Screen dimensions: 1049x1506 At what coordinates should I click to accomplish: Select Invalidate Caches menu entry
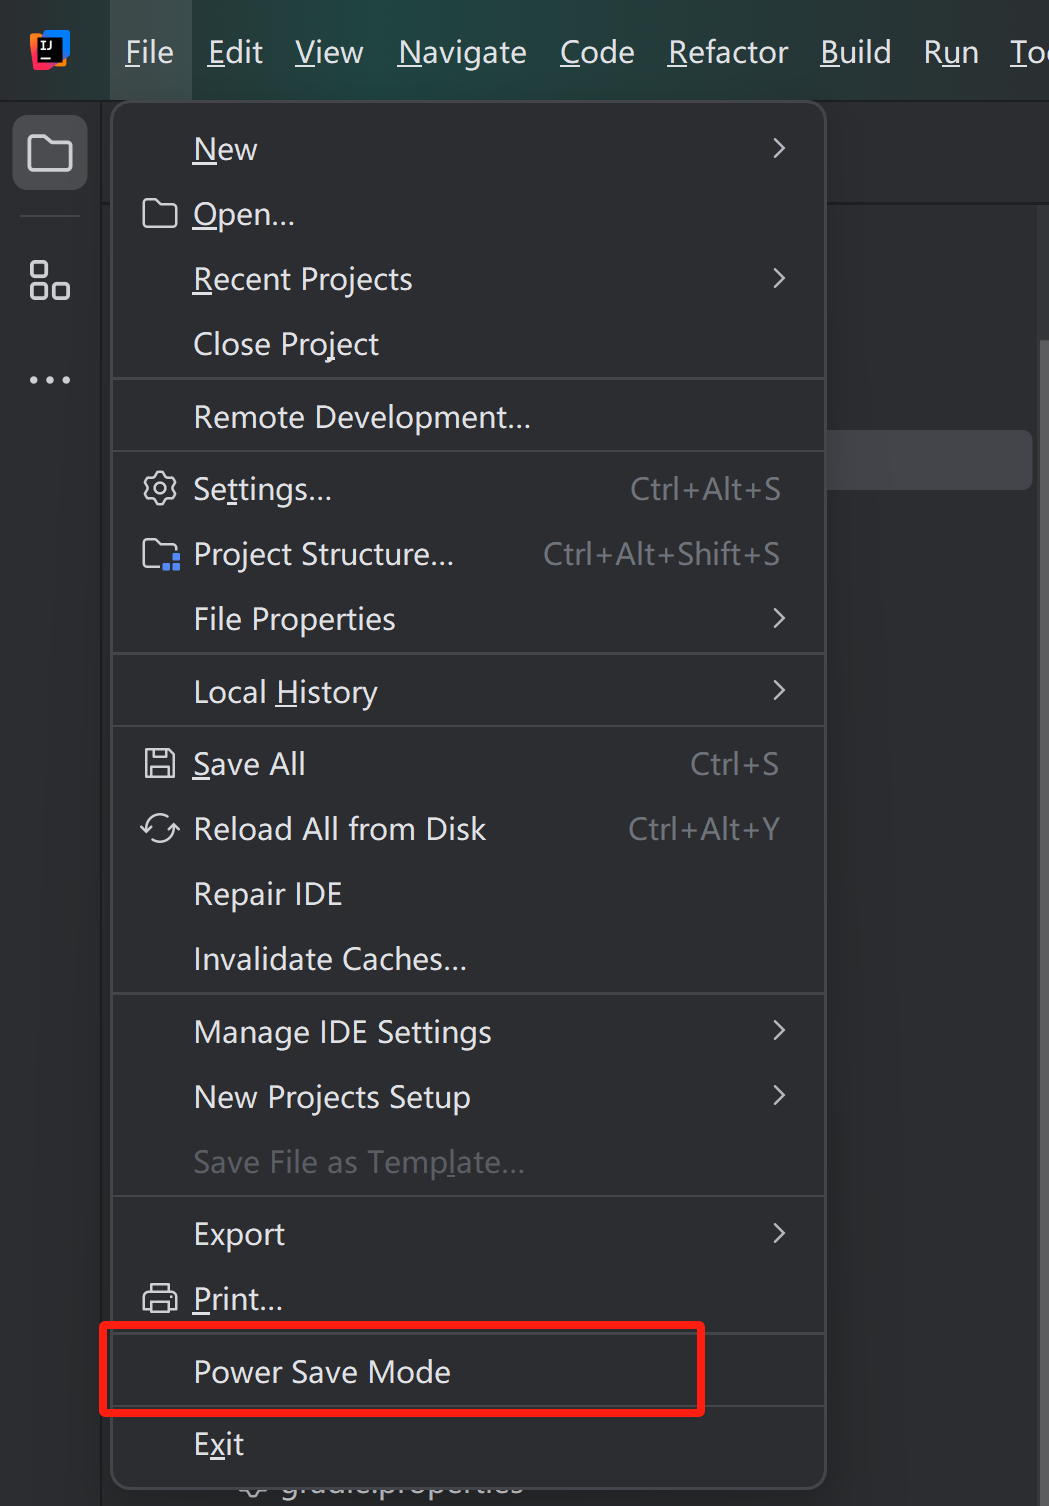pos(330,960)
